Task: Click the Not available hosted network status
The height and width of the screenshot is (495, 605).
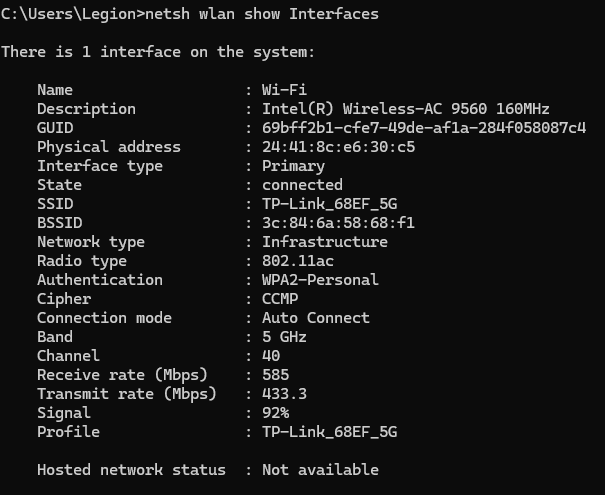Action: tap(320, 470)
